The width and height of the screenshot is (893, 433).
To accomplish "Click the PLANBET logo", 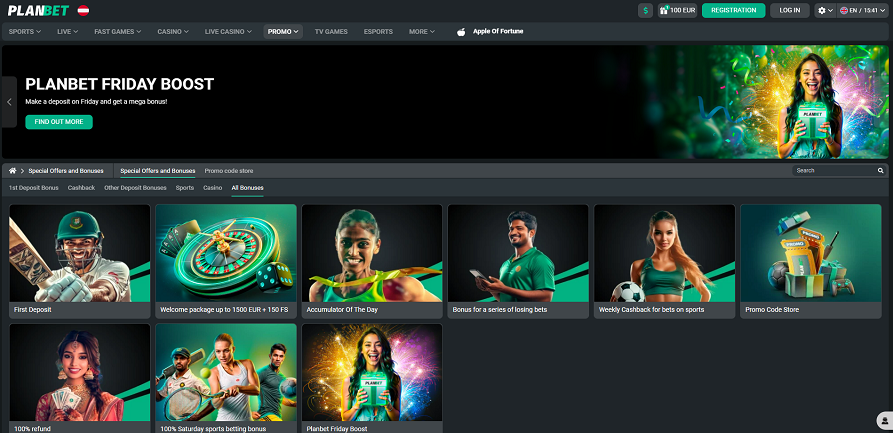I will click(x=38, y=10).
